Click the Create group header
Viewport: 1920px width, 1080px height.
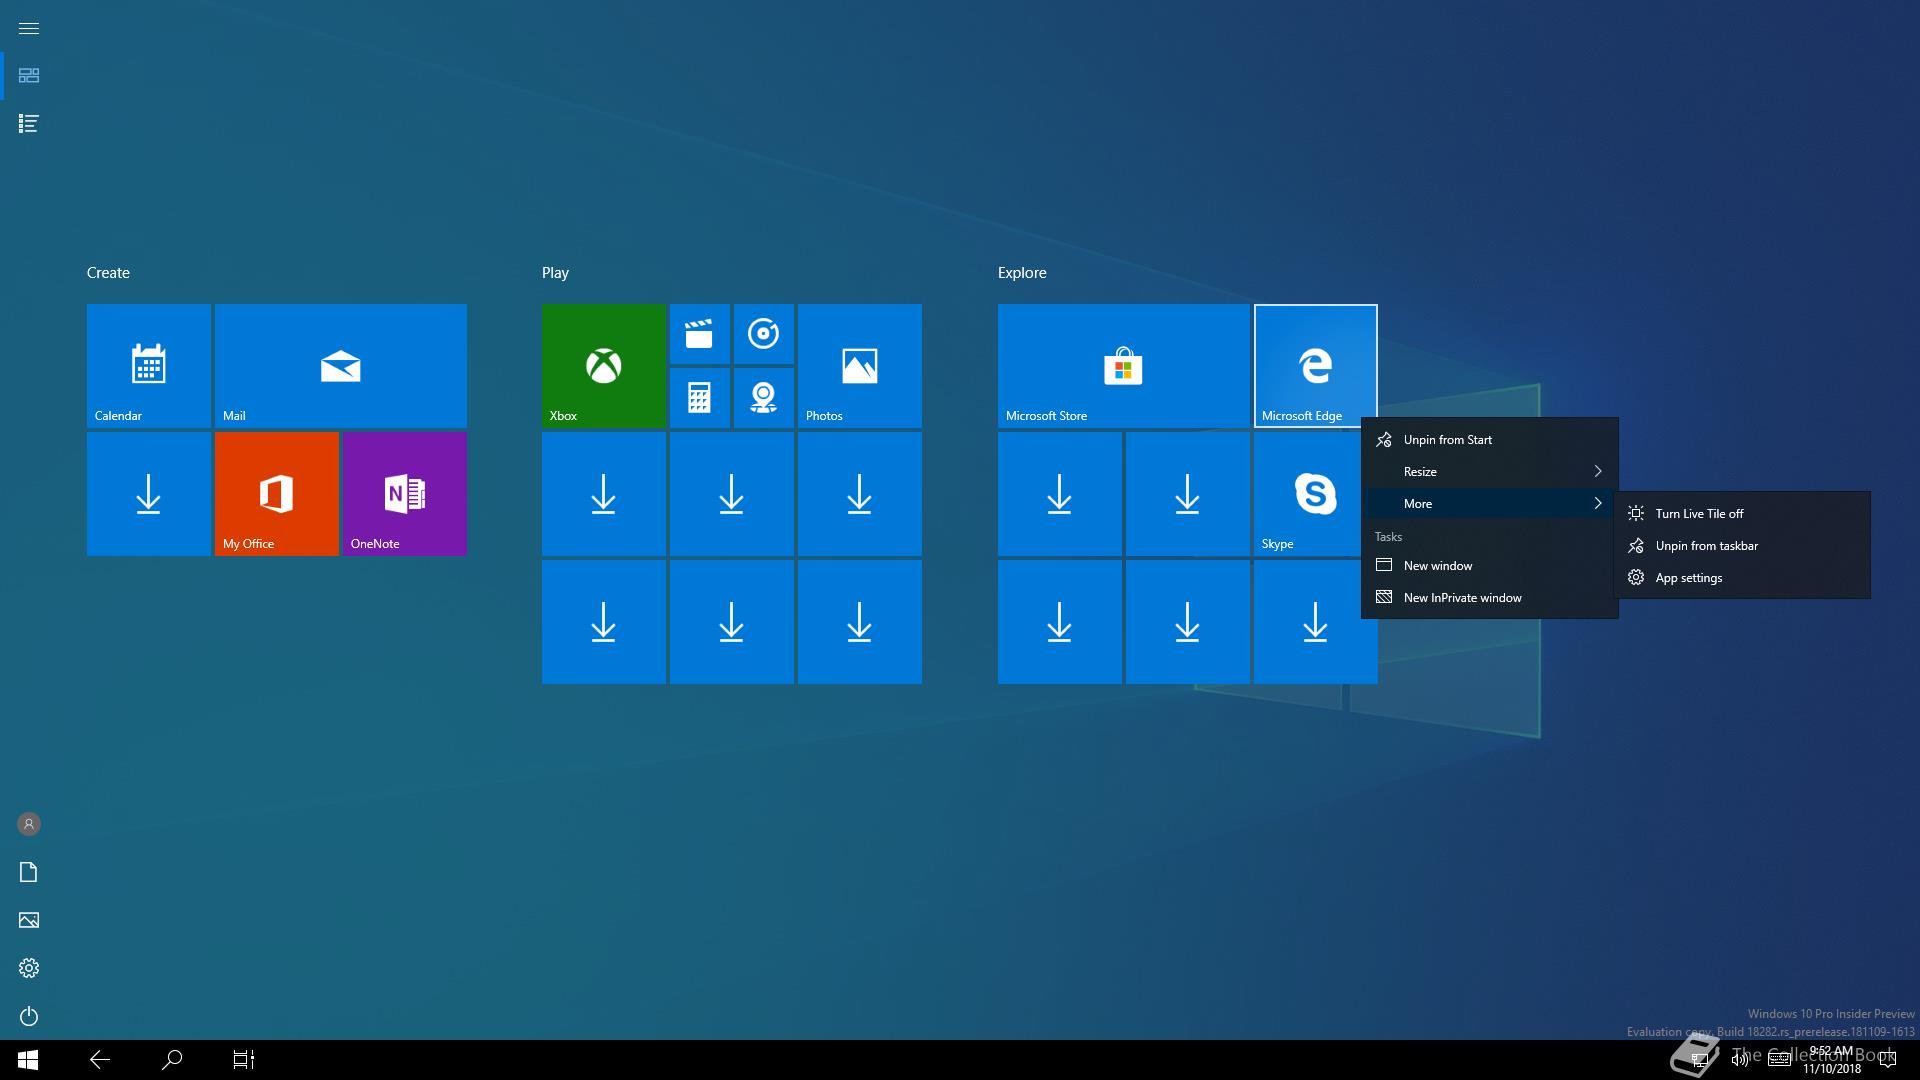[x=108, y=273]
